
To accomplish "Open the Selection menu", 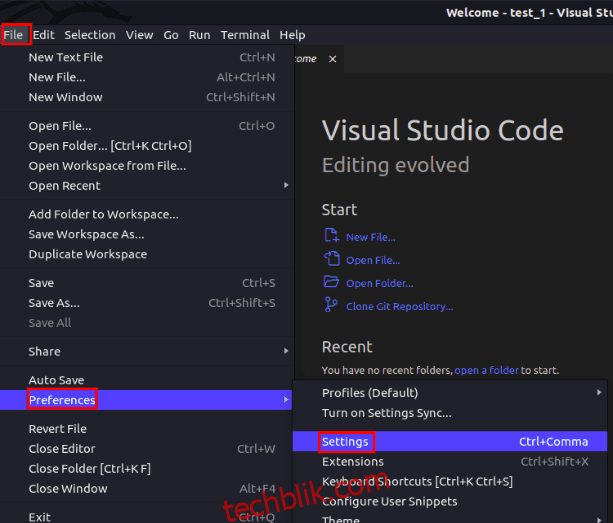I will pyautogui.click(x=90, y=35).
